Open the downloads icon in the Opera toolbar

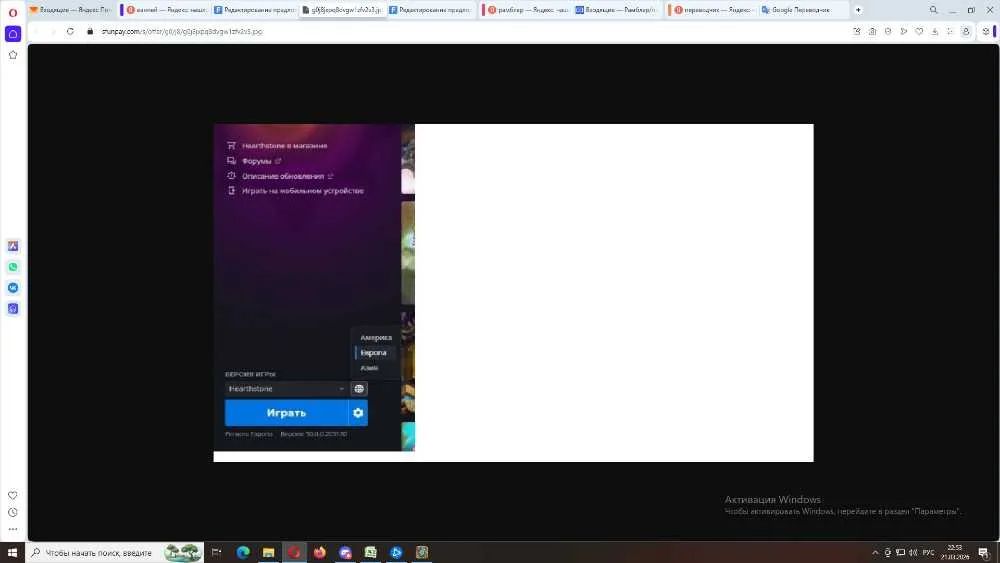point(935,31)
